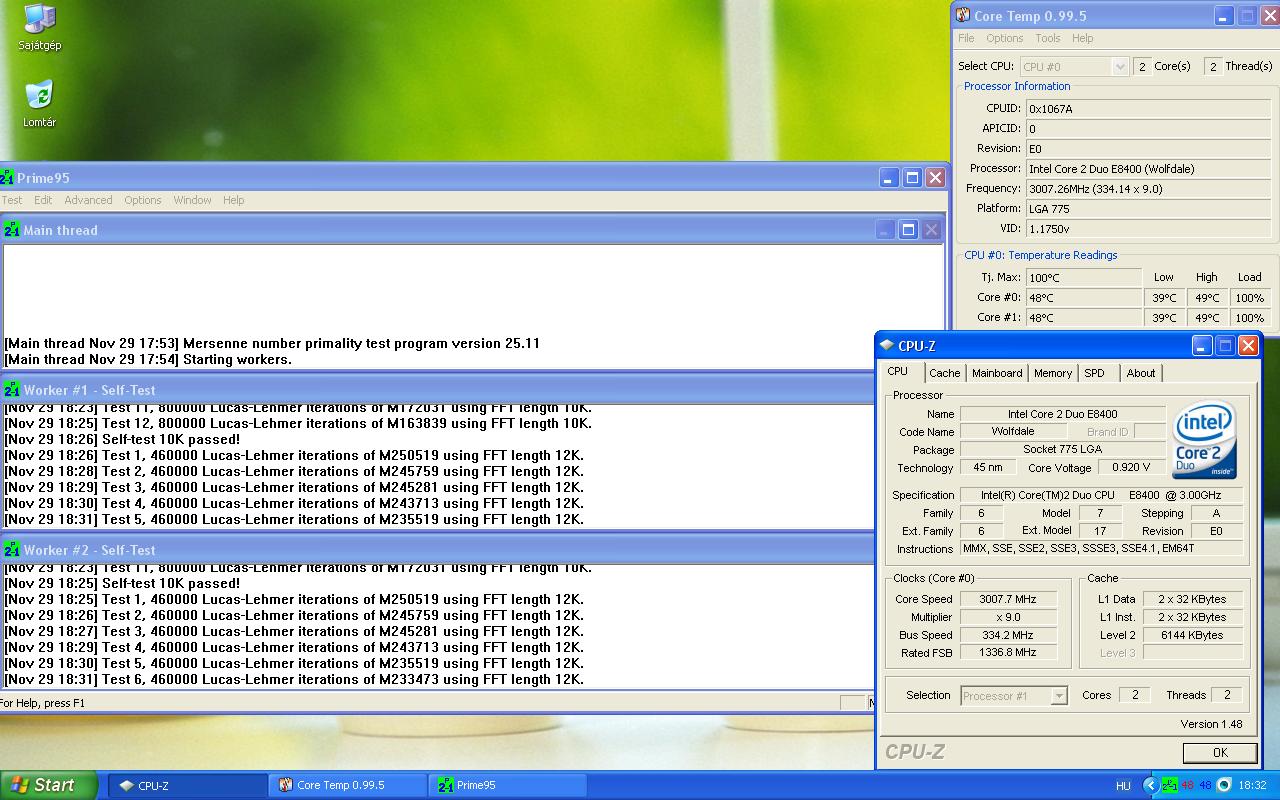Viewport: 1280px width, 800px height.
Task: Click the red 48 temperature tray icon
Action: click(x=1187, y=785)
